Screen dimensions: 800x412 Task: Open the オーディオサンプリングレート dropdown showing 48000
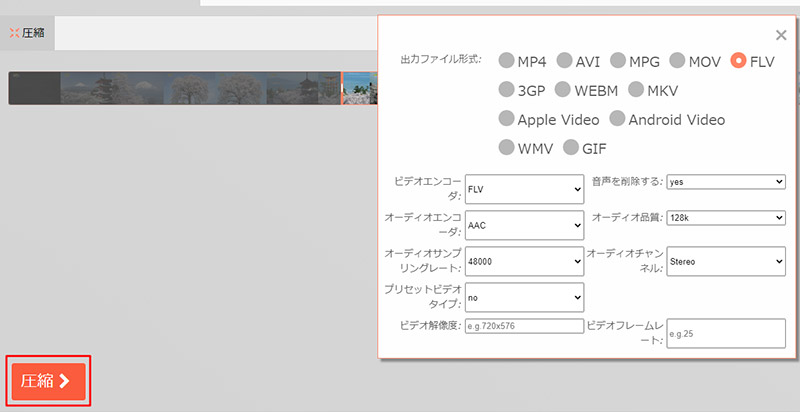pos(524,262)
